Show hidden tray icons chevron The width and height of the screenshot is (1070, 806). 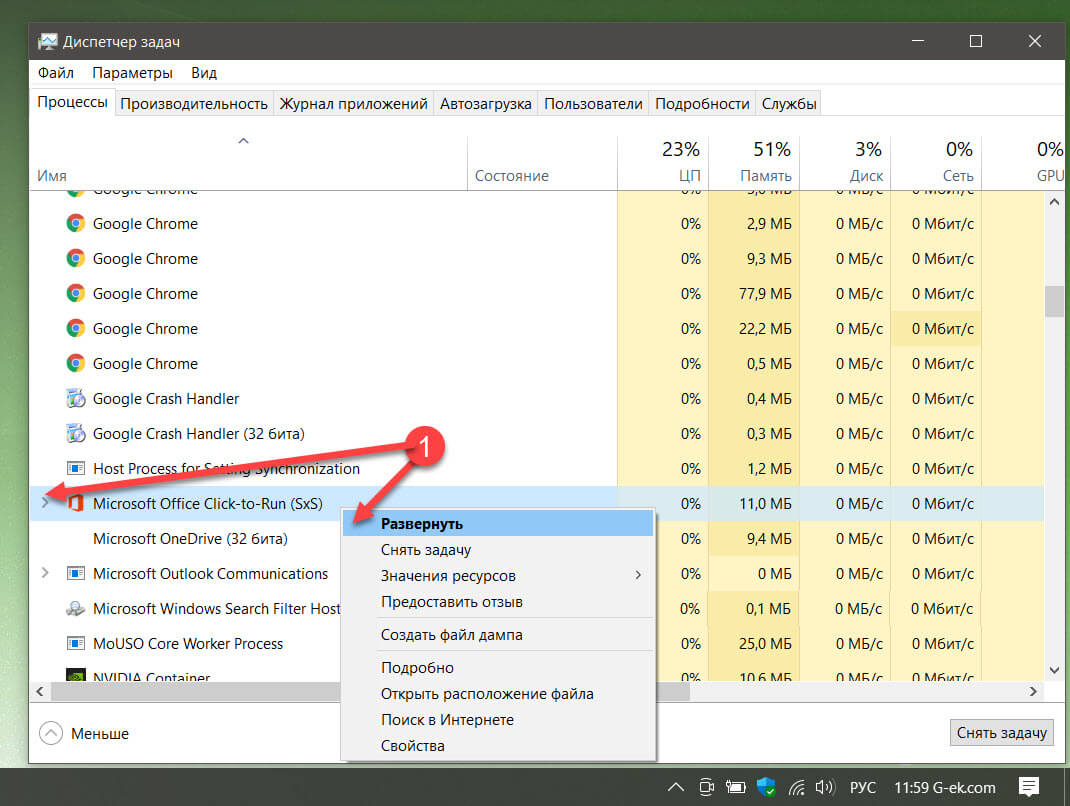tap(676, 788)
